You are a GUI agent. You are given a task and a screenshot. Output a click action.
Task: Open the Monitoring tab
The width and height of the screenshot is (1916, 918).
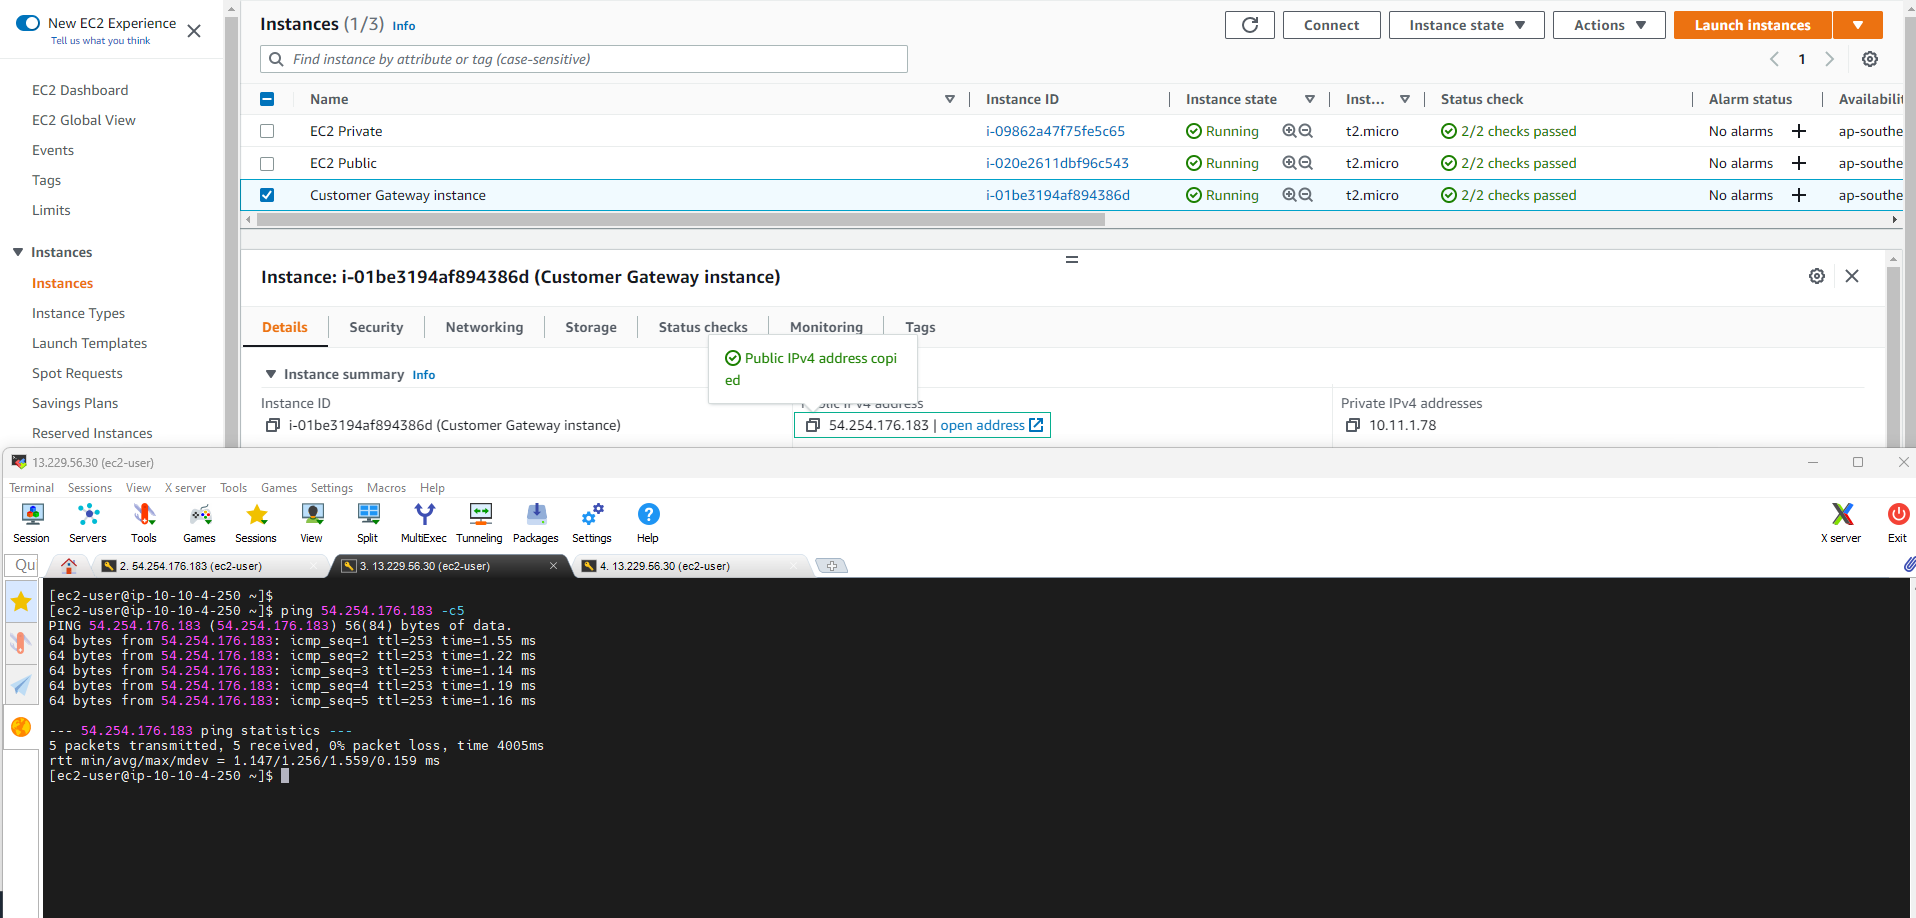[826, 327]
